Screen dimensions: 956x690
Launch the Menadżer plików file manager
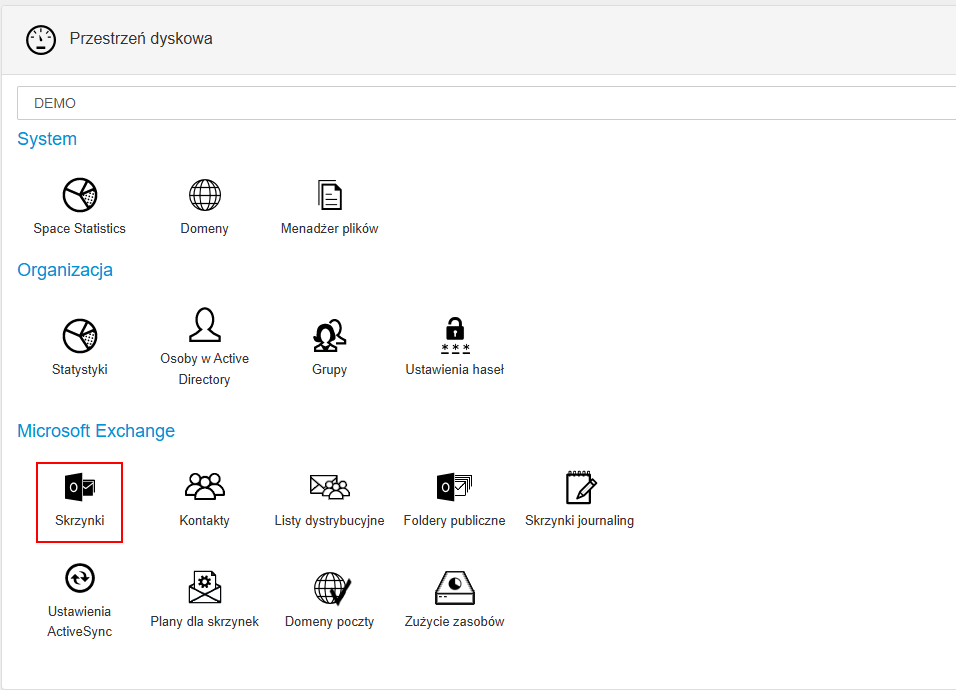point(330,195)
